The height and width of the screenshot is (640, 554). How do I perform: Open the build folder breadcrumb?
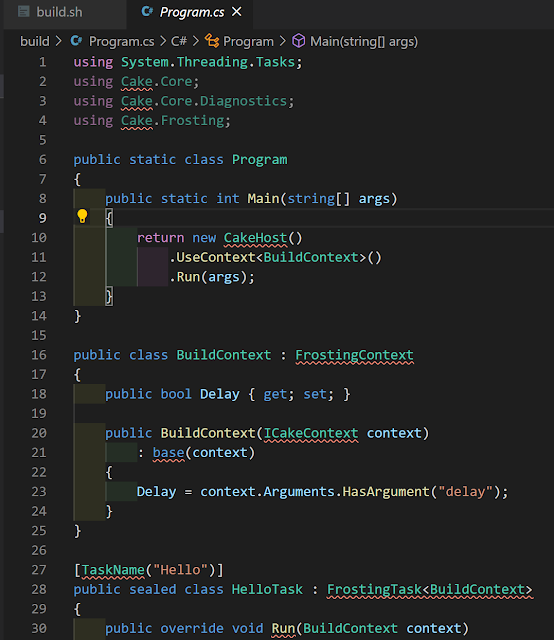(35, 41)
